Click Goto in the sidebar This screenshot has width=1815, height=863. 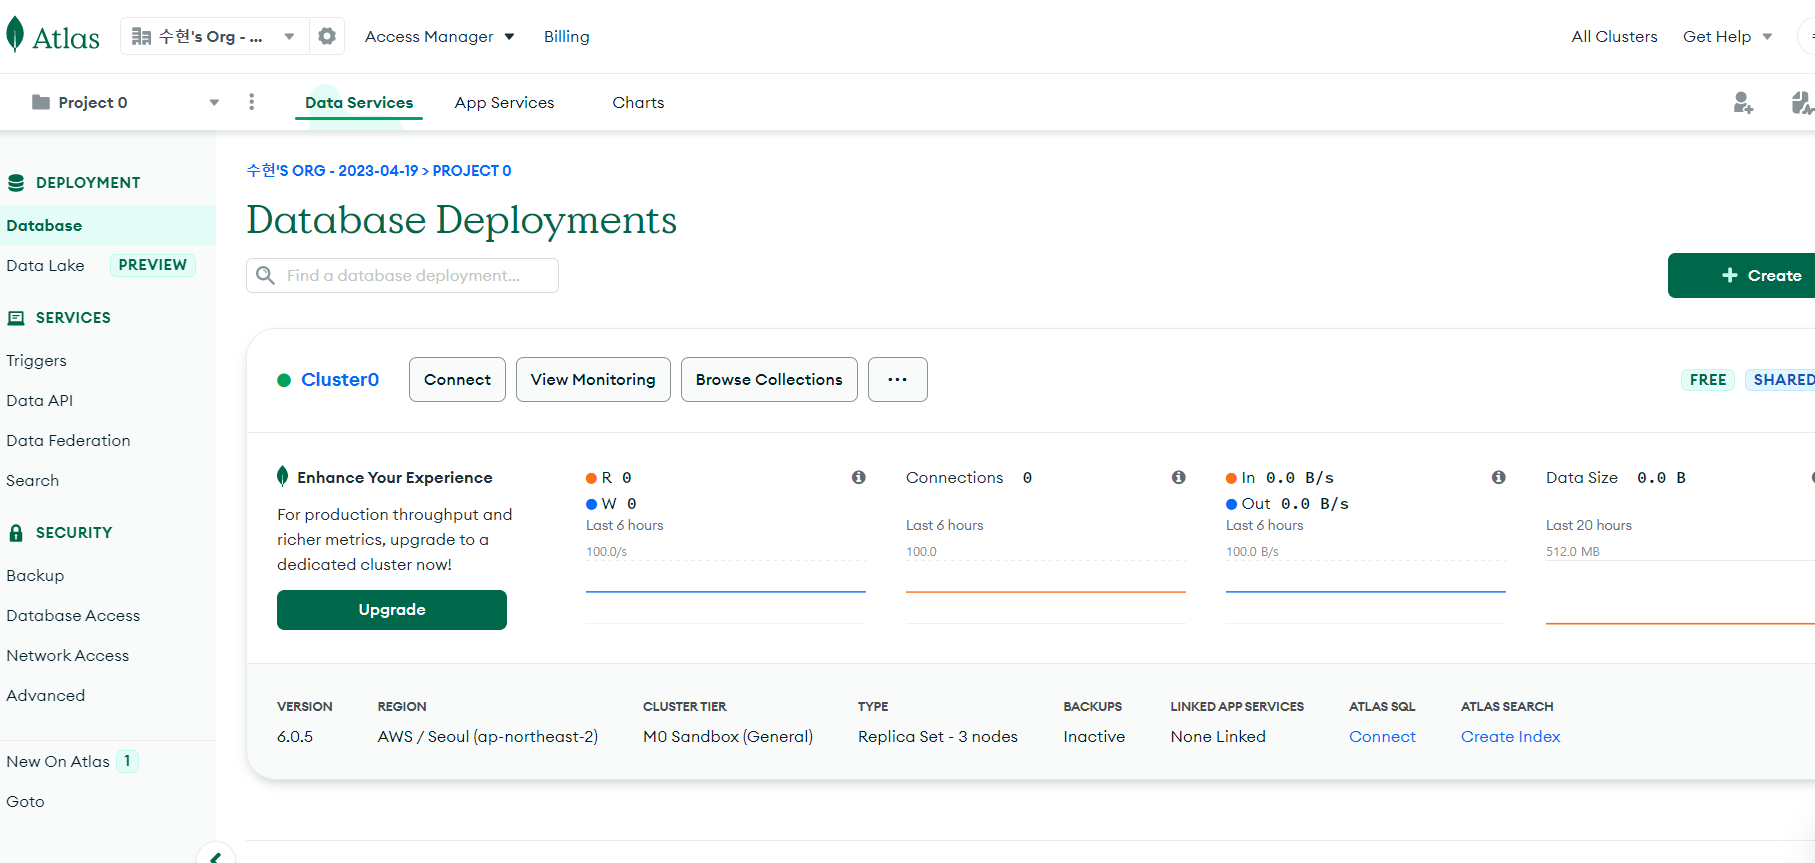coord(26,801)
